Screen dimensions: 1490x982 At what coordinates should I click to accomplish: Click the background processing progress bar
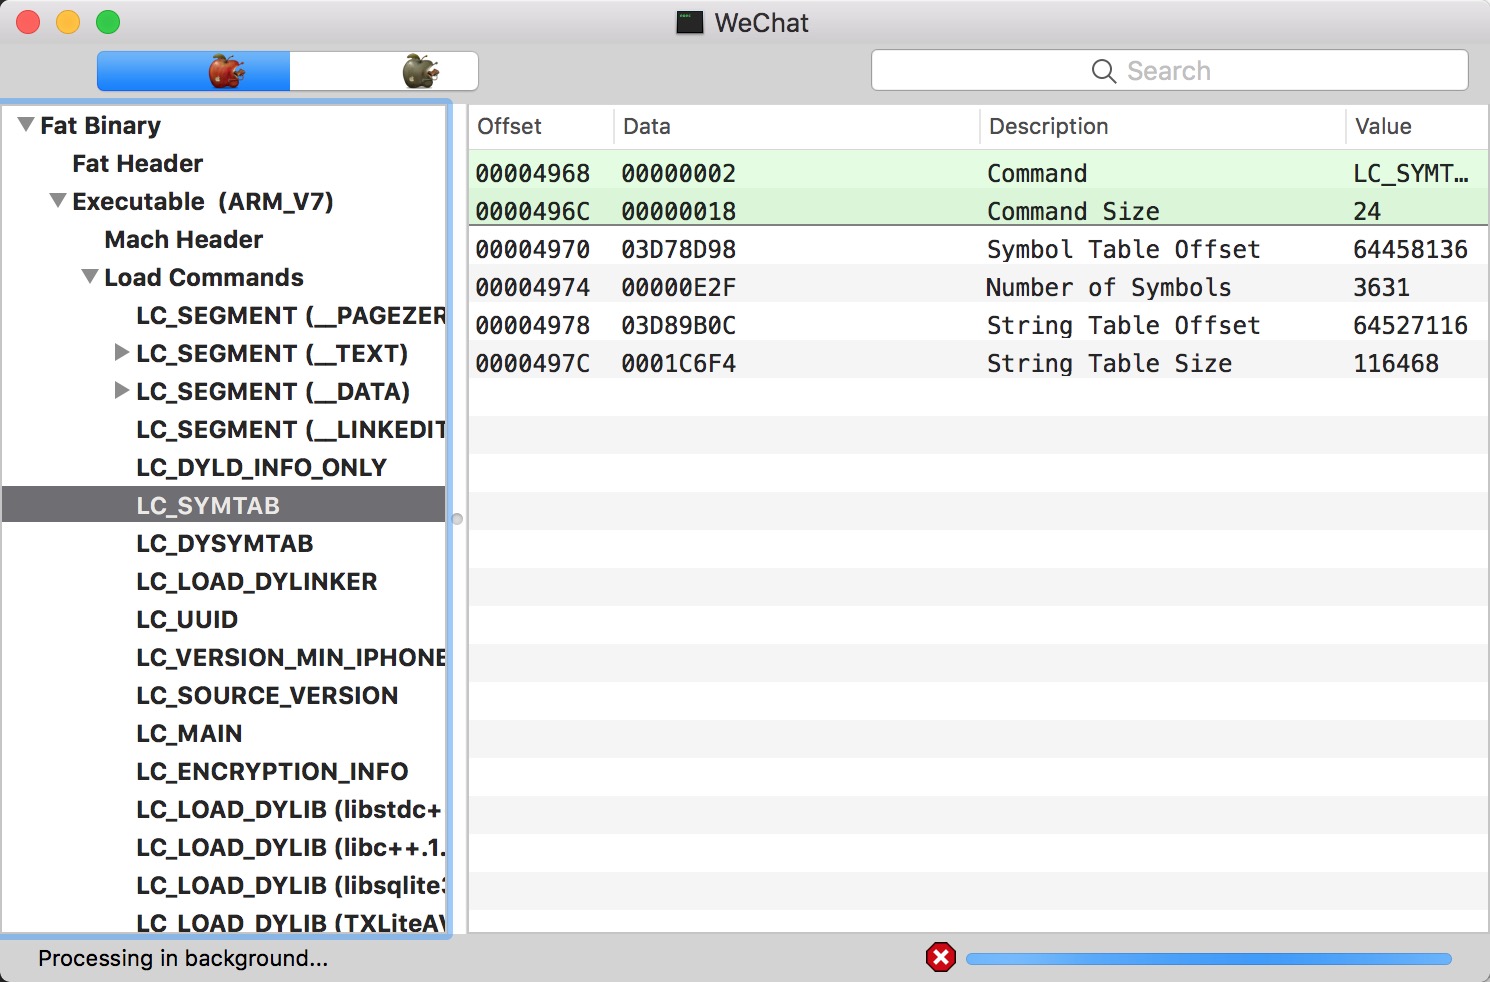[x=1208, y=959]
